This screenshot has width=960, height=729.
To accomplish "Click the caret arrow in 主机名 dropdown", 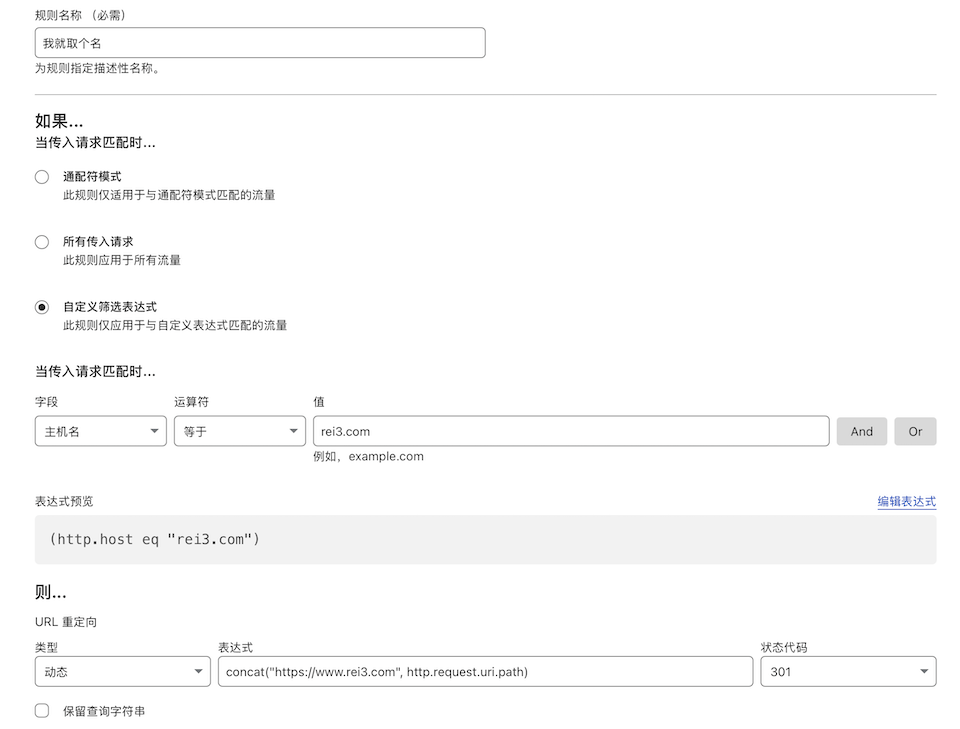I will click(x=154, y=431).
